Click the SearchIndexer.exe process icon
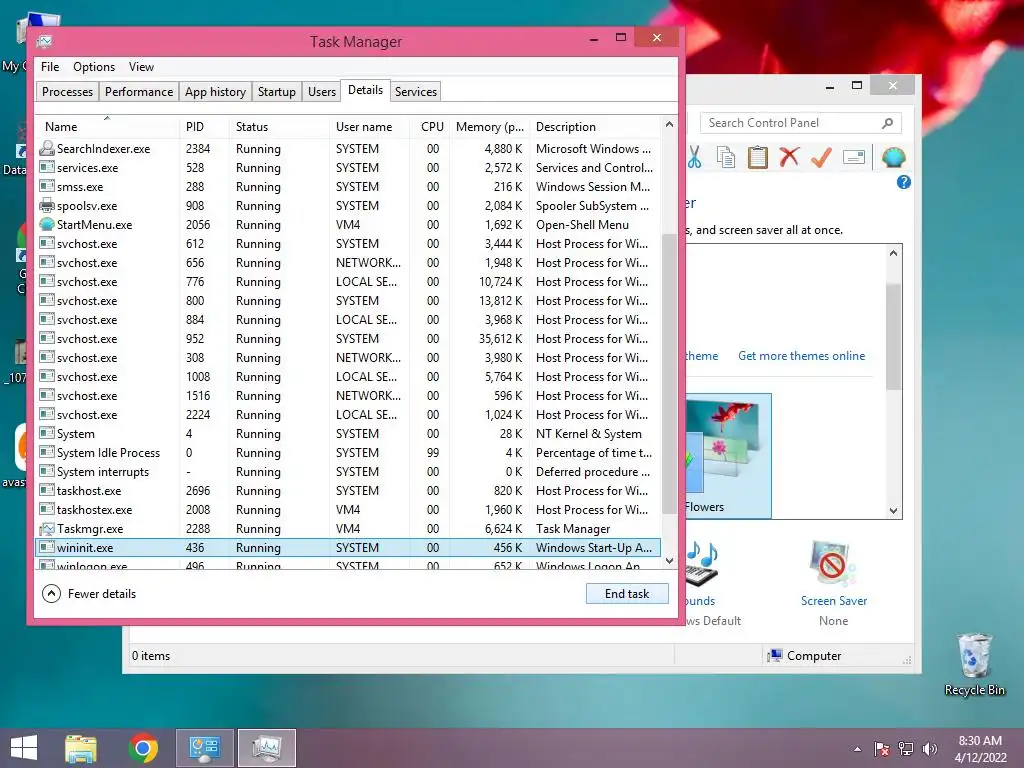 pos(46,148)
